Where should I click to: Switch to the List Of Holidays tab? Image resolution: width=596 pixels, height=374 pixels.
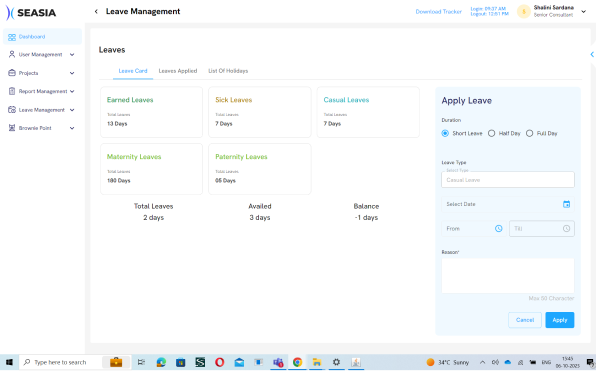coord(228,71)
